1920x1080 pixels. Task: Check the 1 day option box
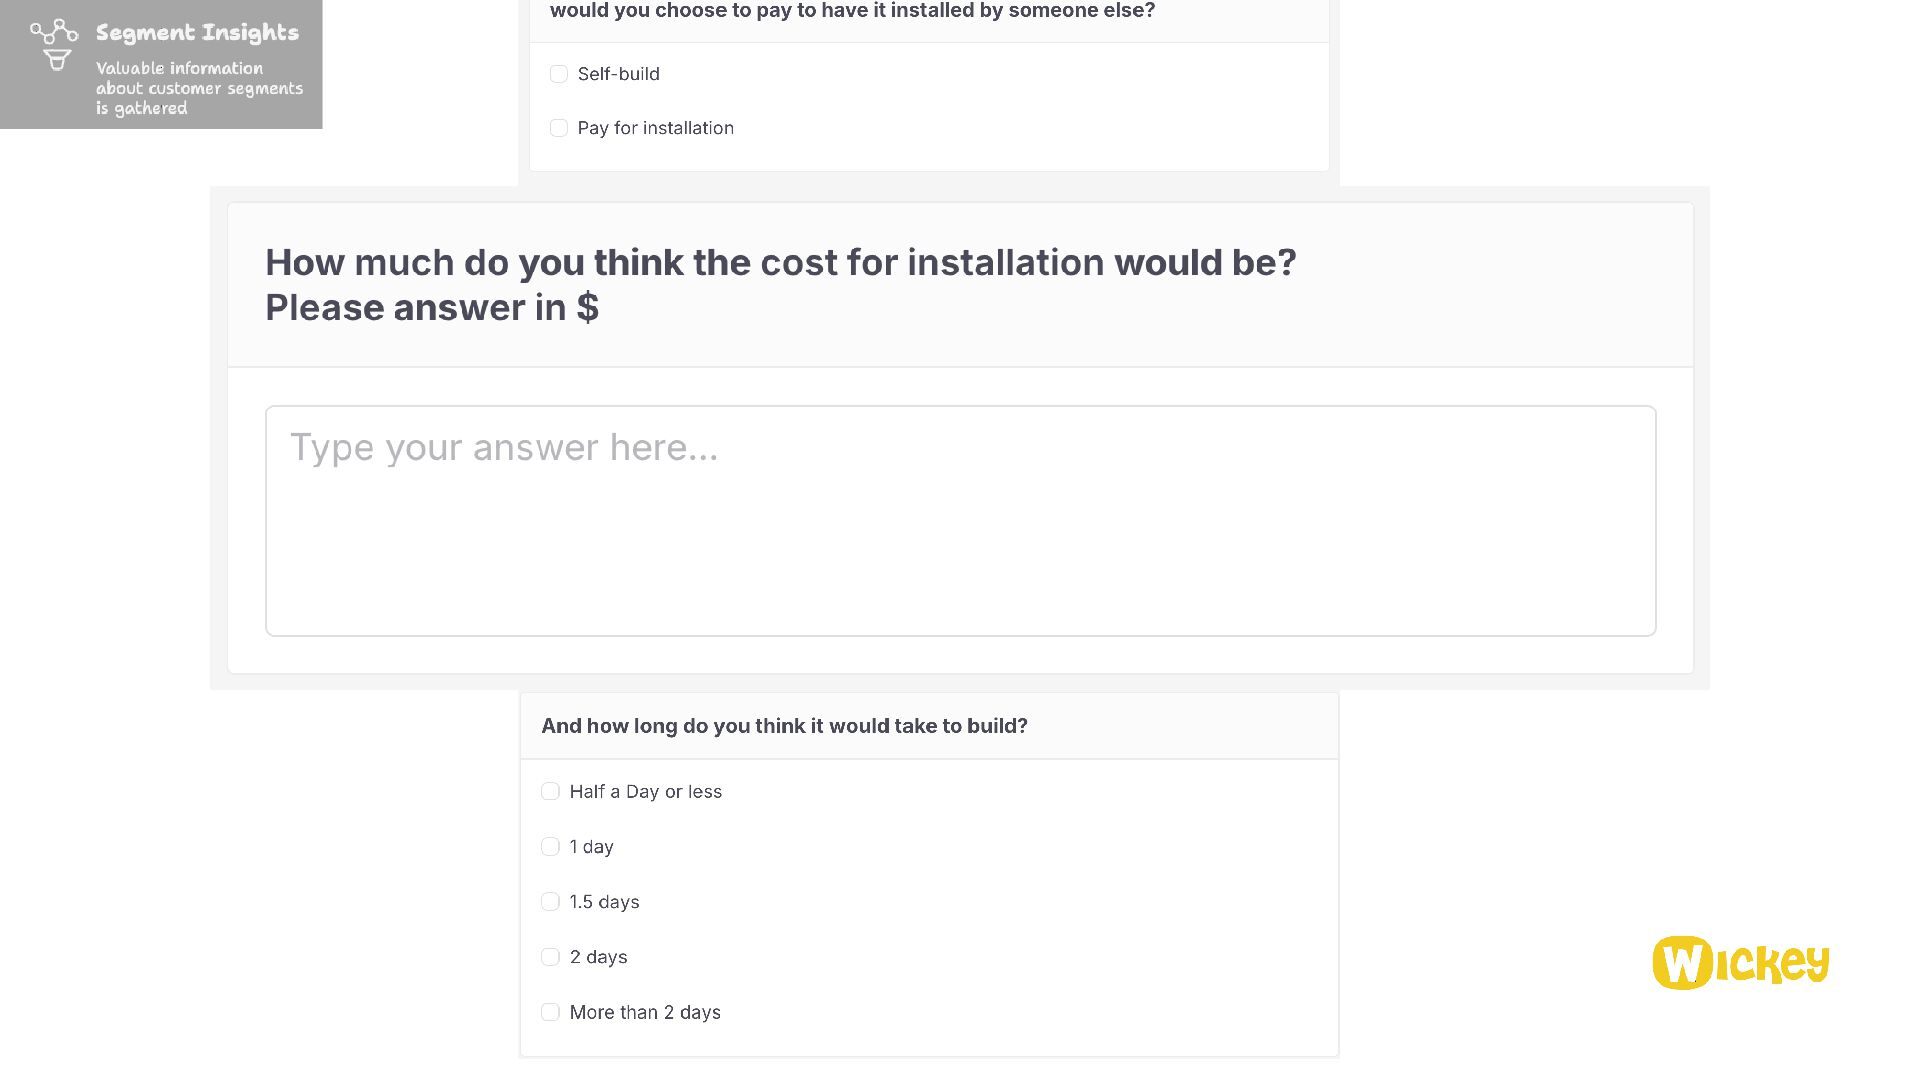pyautogui.click(x=550, y=847)
